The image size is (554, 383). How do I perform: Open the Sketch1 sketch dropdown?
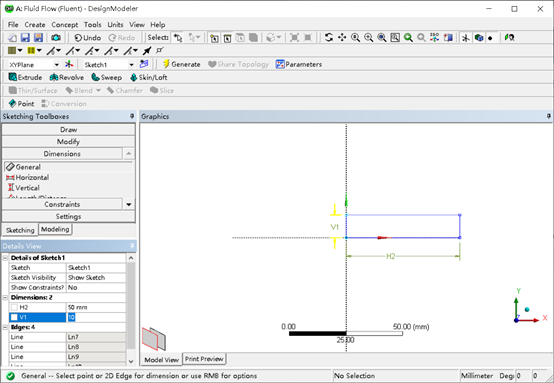click(131, 65)
